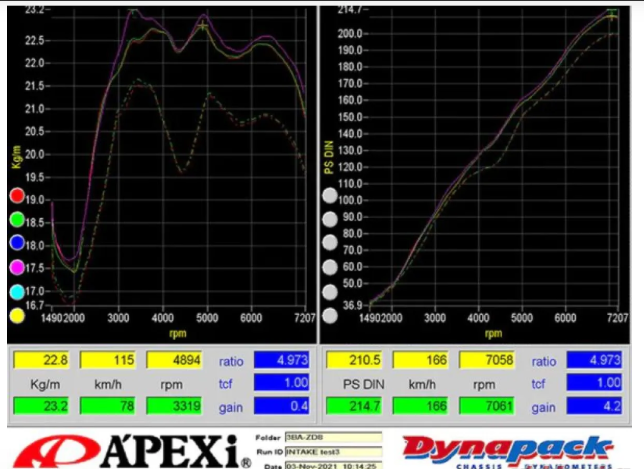Toggle the blue run indicator on torque graph
This screenshot has width=644, height=469.
click(x=17, y=243)
